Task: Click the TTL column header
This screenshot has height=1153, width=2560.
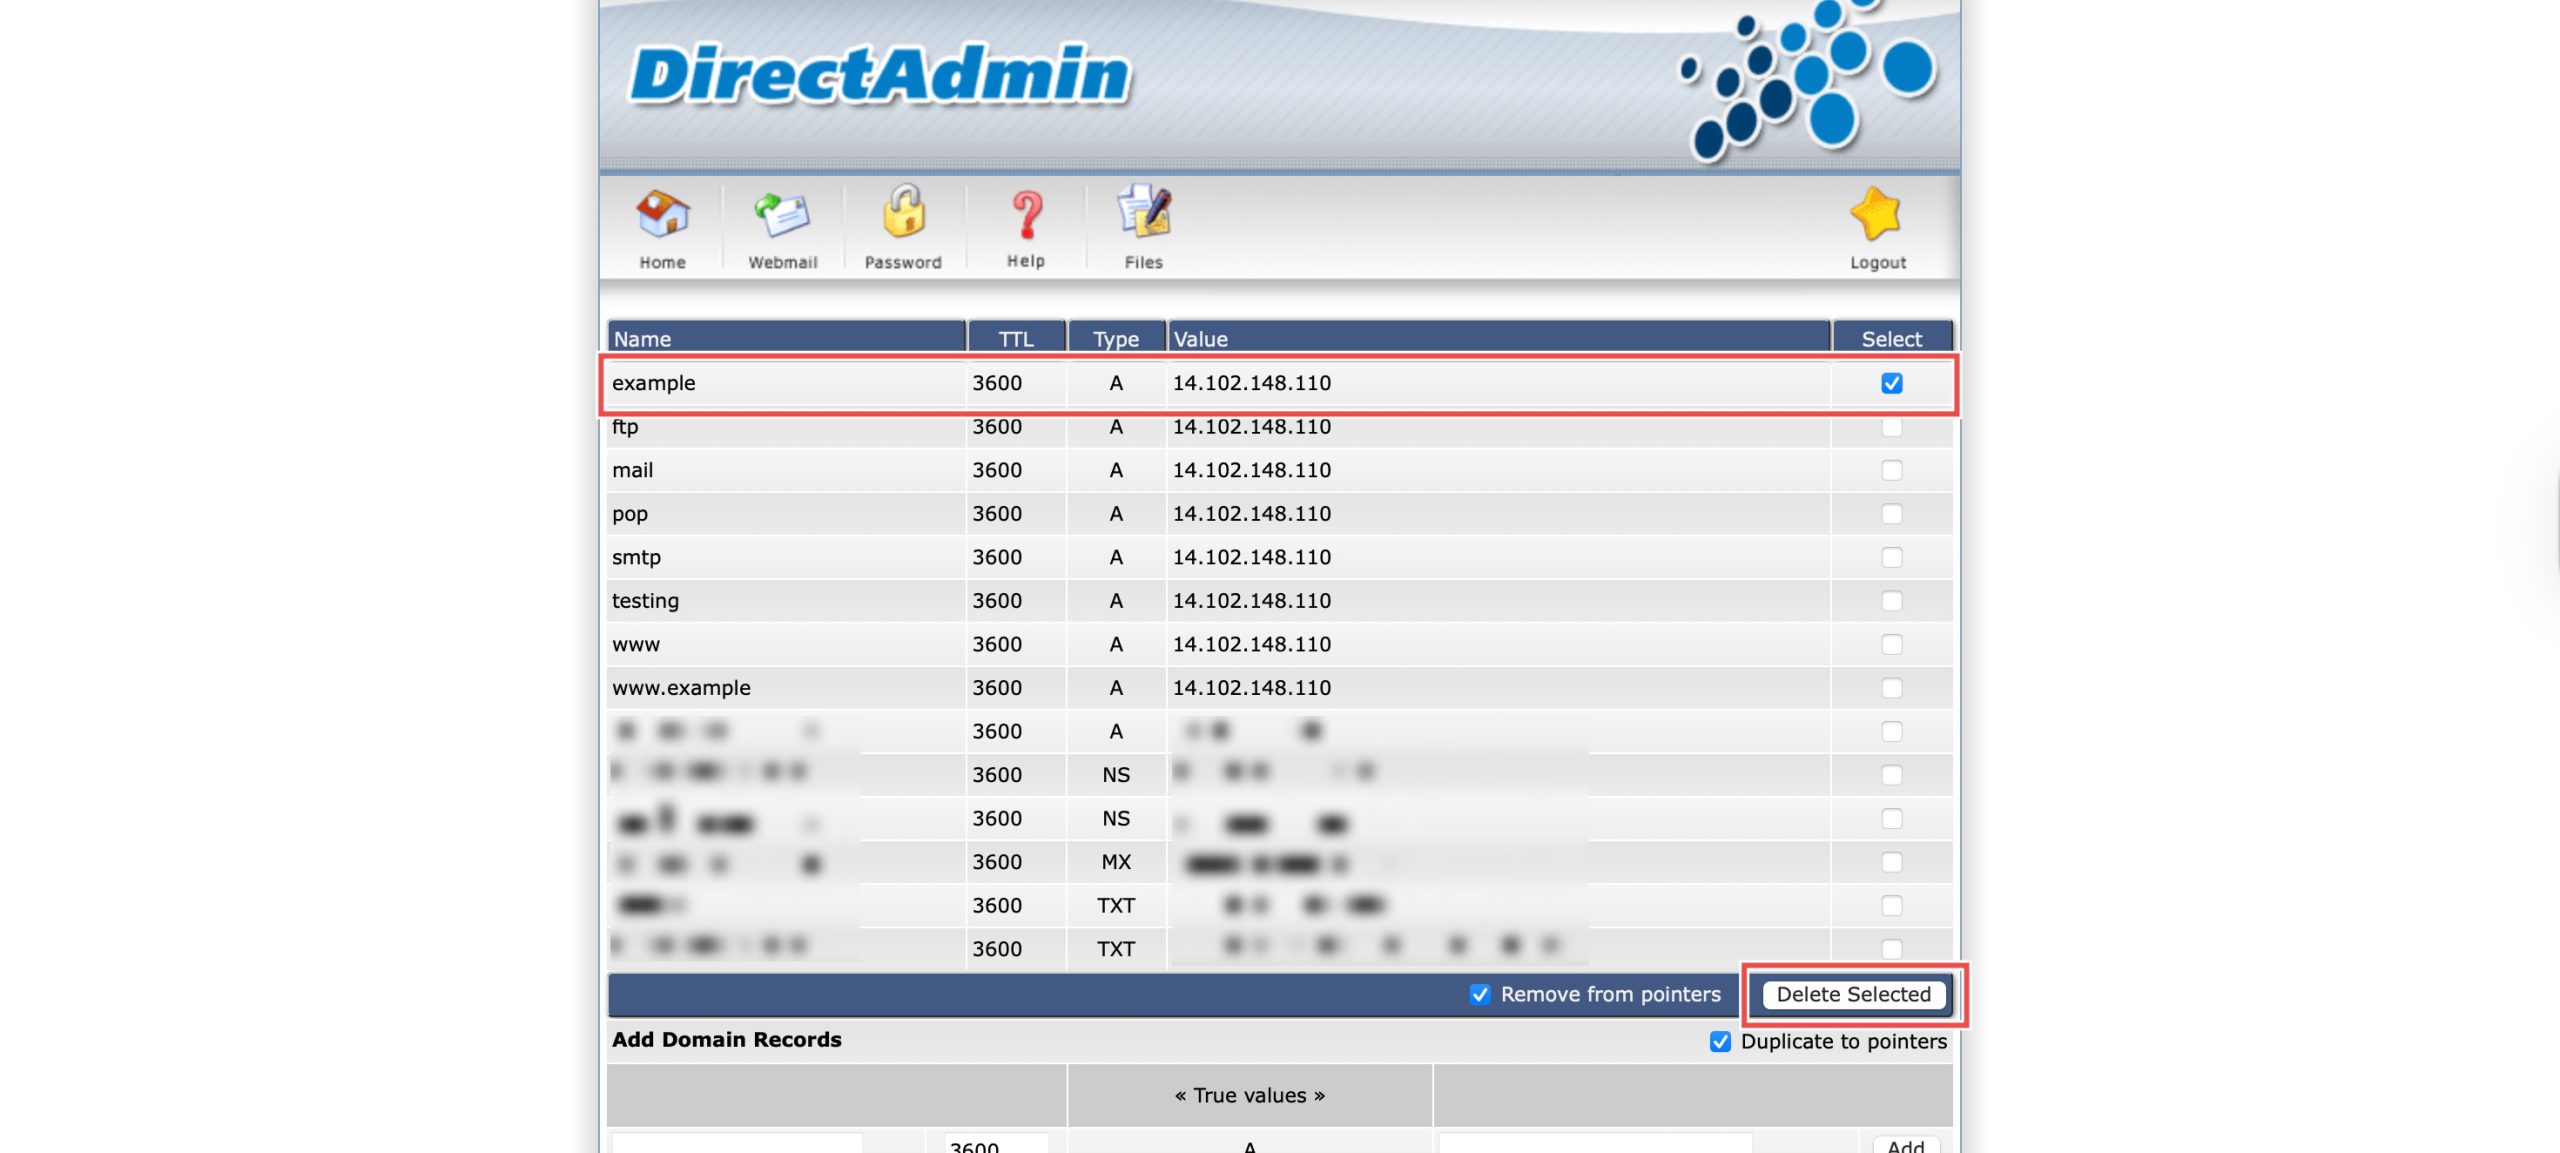Action: 1016,339
